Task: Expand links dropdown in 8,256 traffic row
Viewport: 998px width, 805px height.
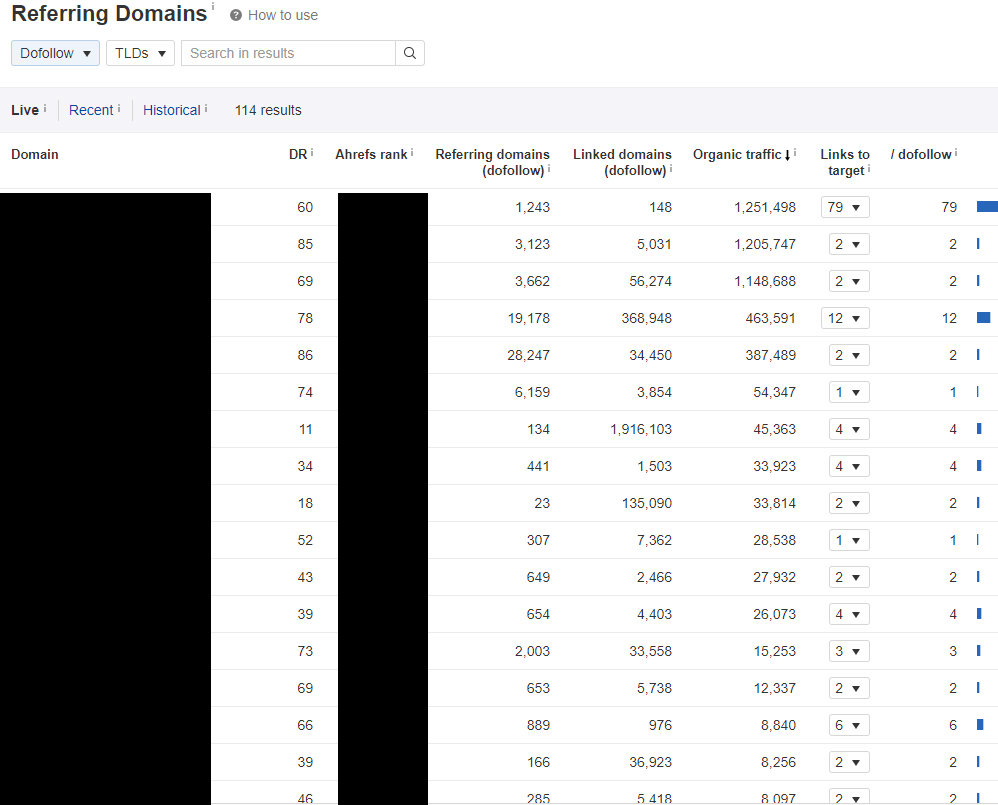Action: [848, 762]
